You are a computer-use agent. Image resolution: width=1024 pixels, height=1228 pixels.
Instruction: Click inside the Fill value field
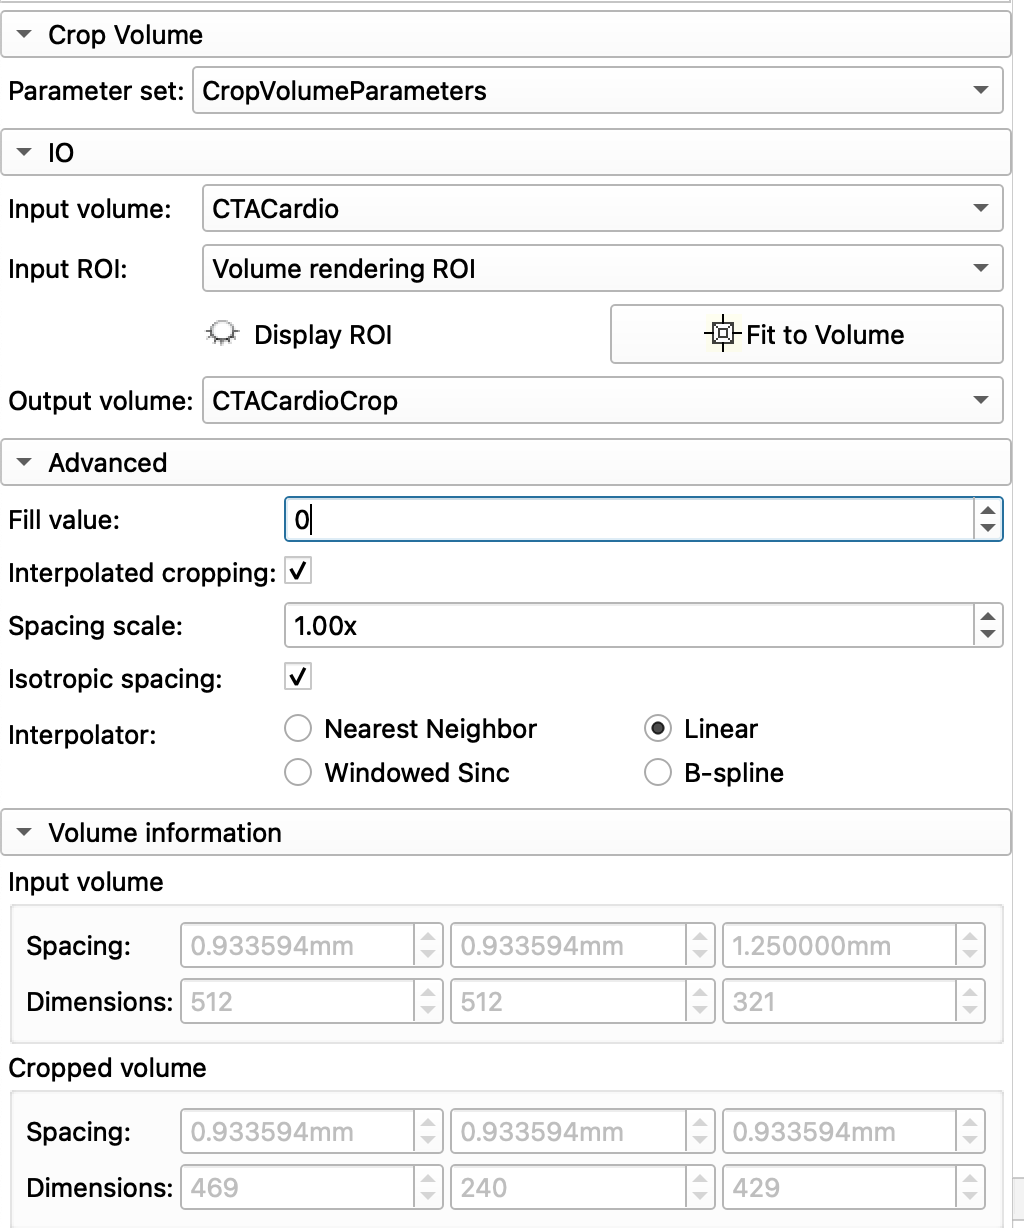point(629,520)
